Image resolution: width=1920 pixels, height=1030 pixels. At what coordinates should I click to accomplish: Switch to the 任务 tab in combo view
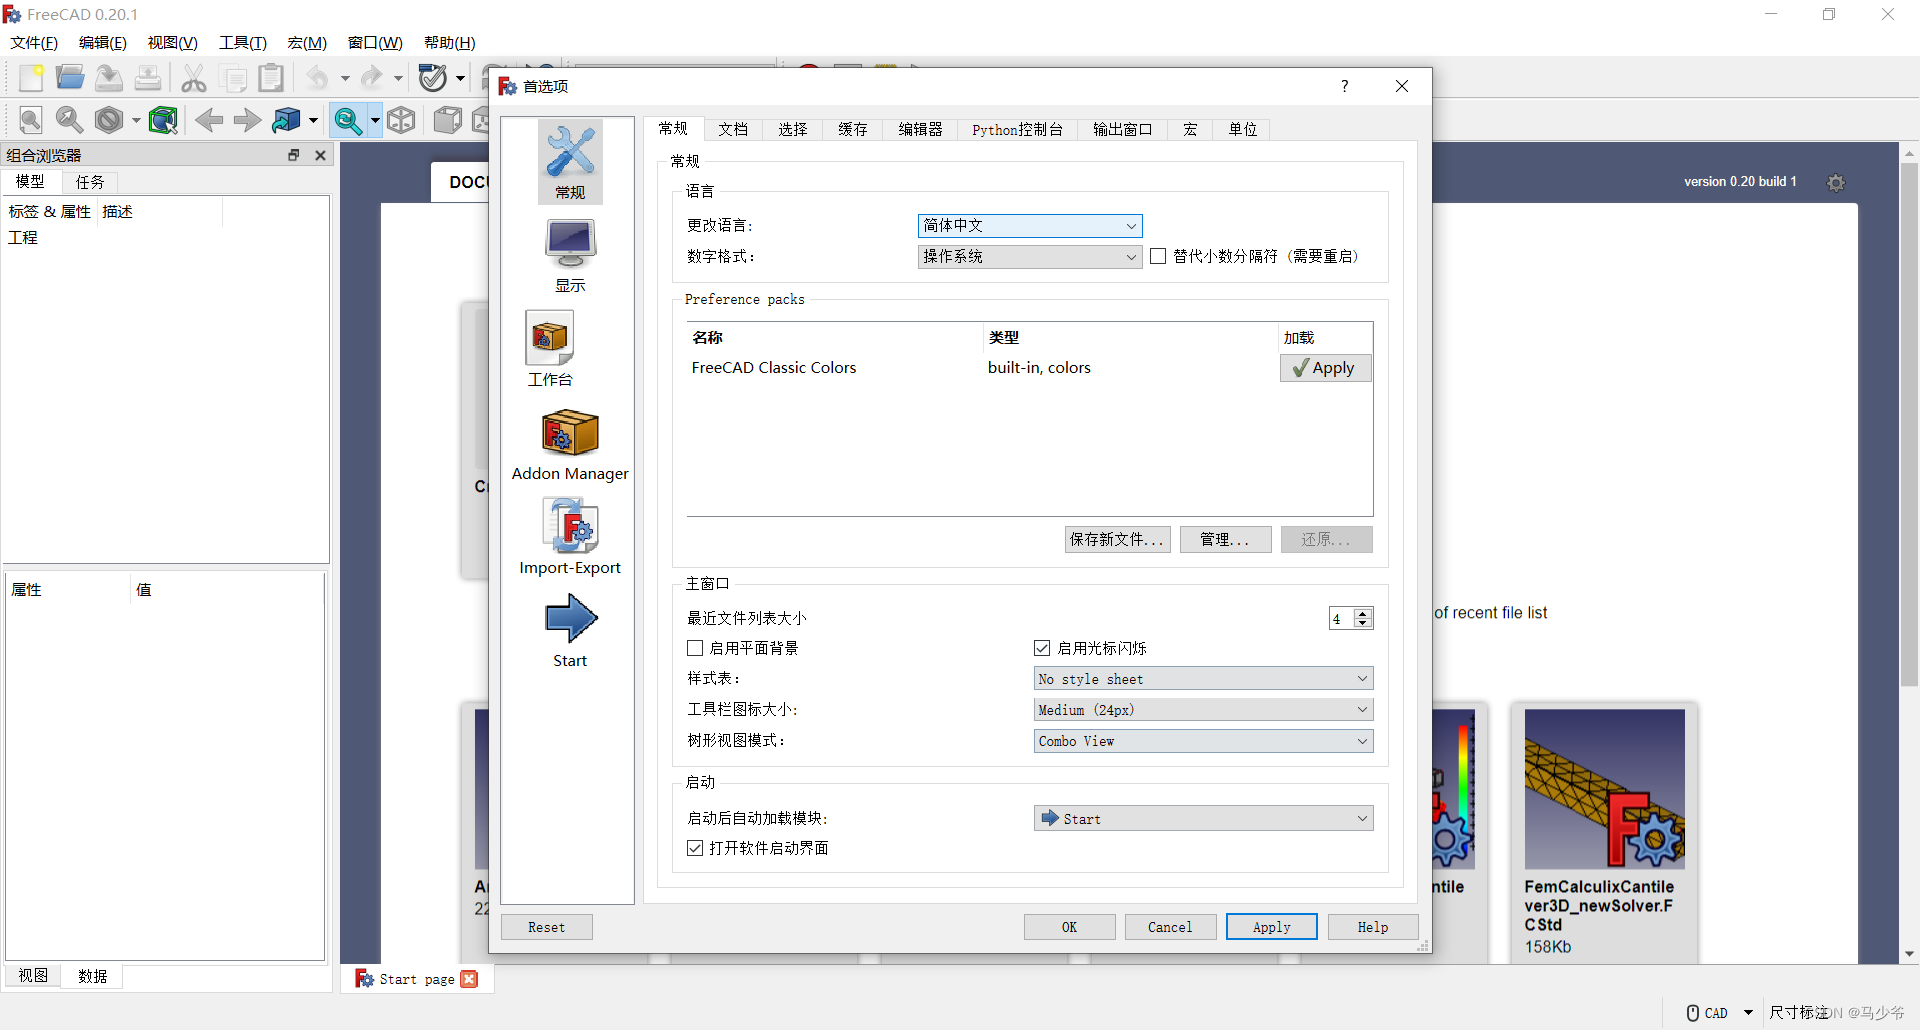coord(90,182)
